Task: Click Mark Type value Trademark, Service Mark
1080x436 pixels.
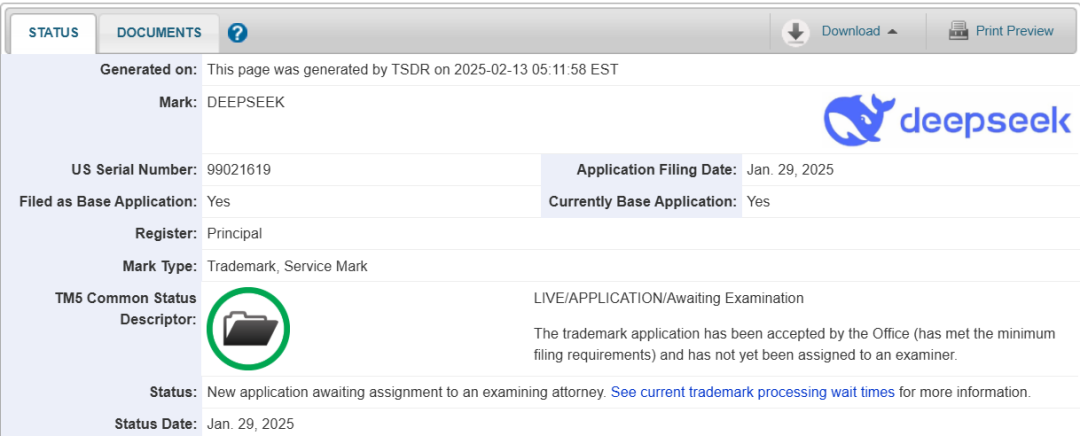Action: [287, 266]
